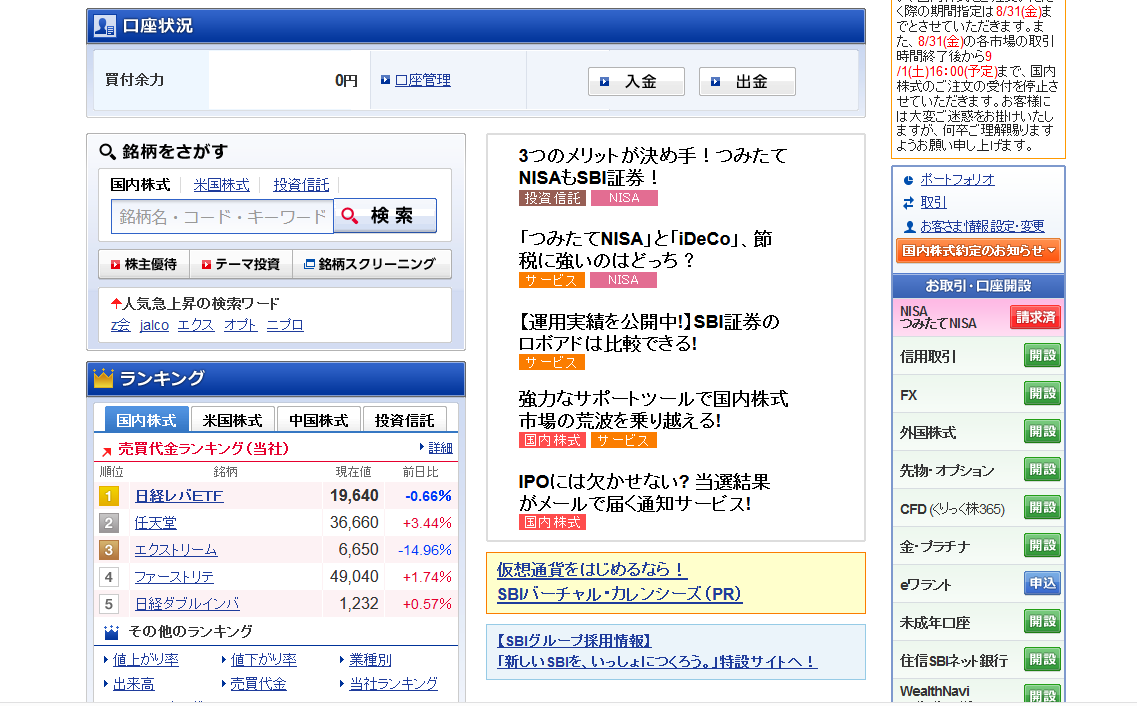Click the 出金 withdrawal button
The image size is (1137, 706).
coord(747,81)
